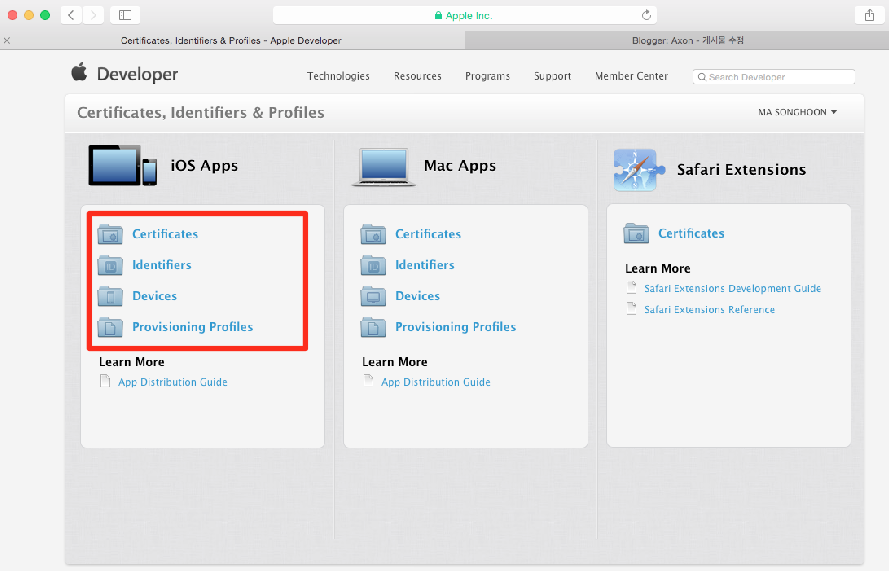Switch to the Blogger: Axon tab

677,40
